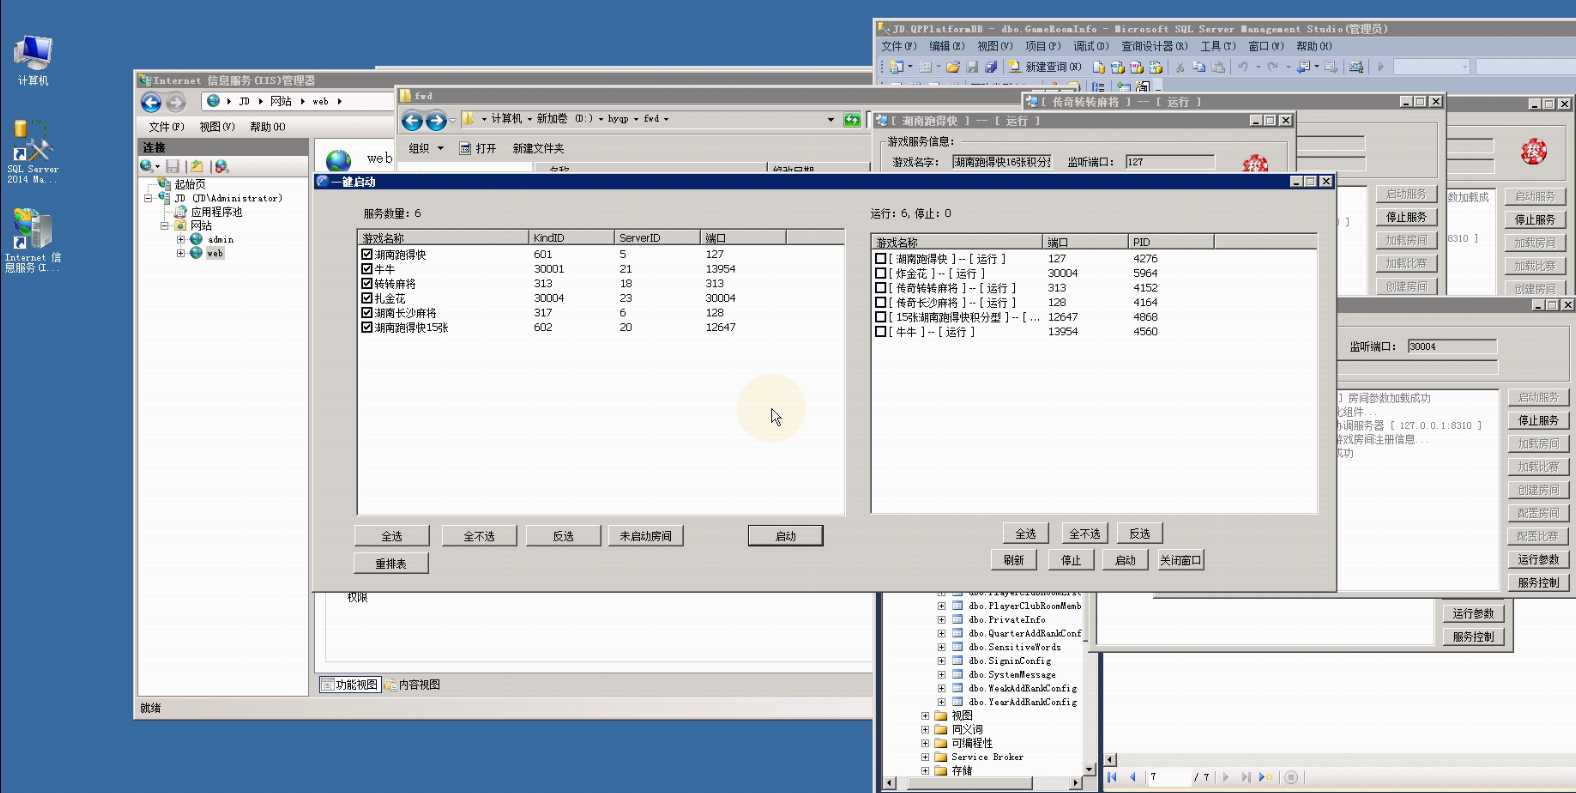Go back in the fwd Explorer window
1576x793 pixels.
pyautogui.click(x=412, y=121)
